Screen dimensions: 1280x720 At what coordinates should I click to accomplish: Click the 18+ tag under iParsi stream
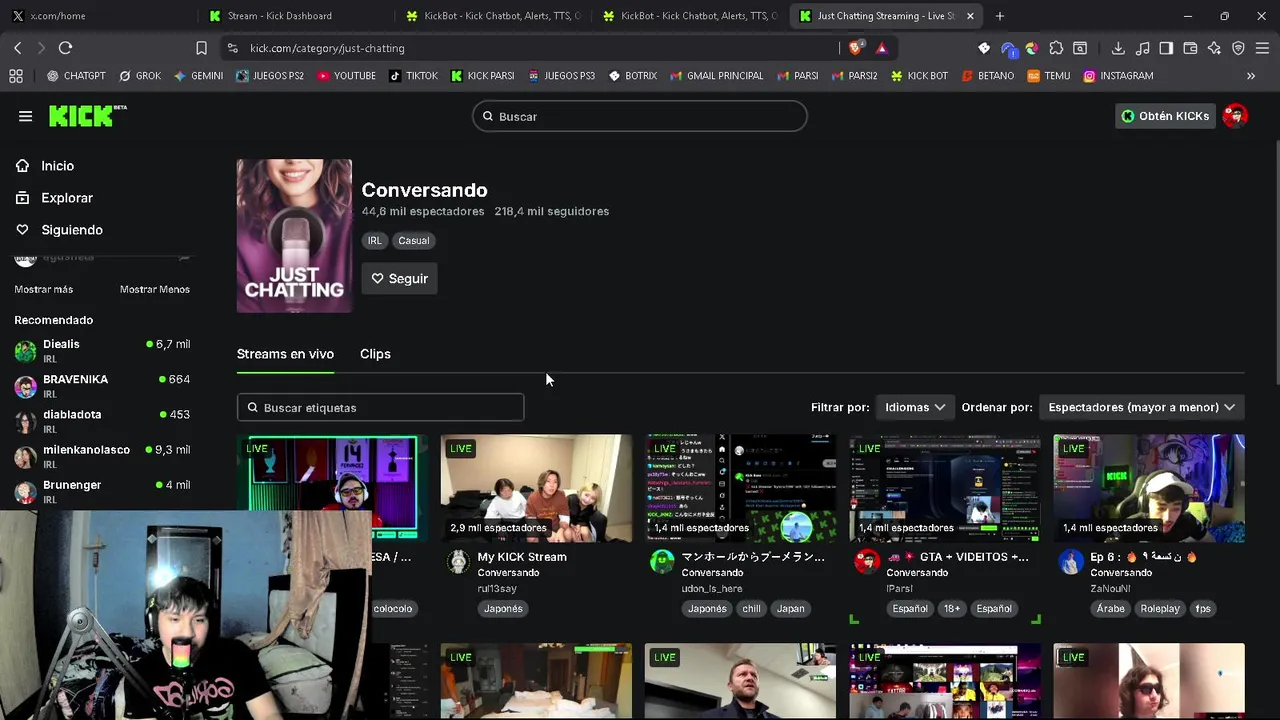tap(952, 609)
